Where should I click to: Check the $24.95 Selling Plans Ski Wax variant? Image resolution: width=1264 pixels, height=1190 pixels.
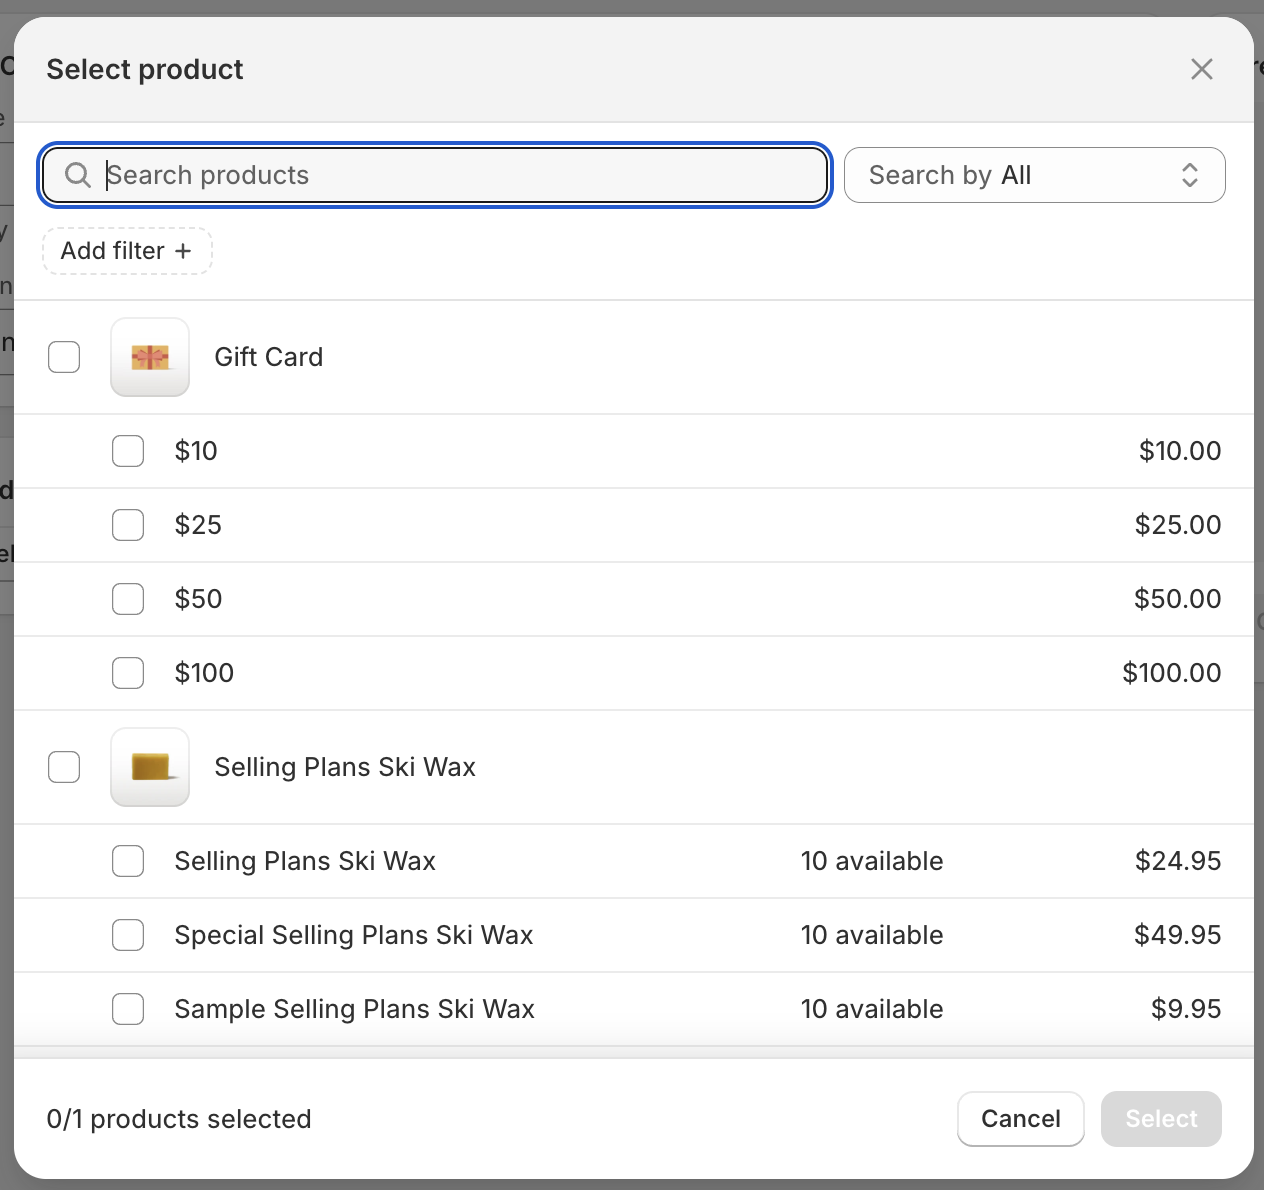click(x=128, y=861)
